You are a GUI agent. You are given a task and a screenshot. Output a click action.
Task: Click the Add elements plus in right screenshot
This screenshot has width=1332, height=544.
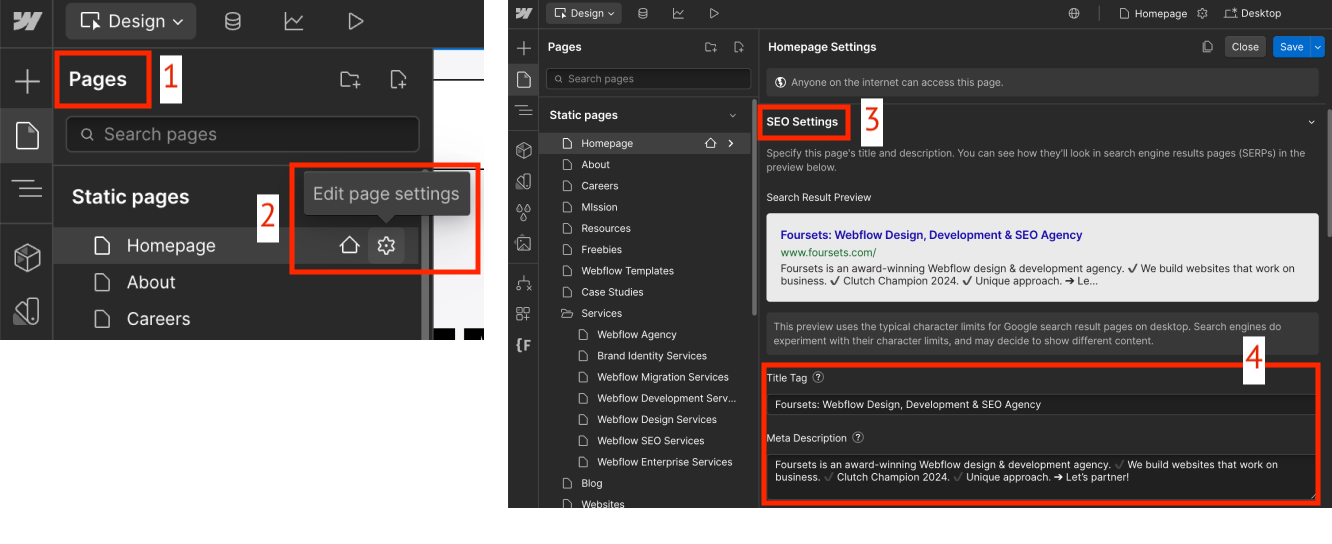[x=524, y=48]
